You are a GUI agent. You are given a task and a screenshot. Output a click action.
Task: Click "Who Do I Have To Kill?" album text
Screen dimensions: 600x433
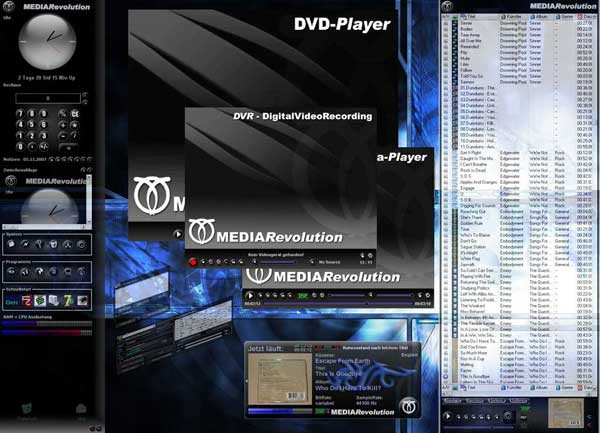click(x=348, y=388)
